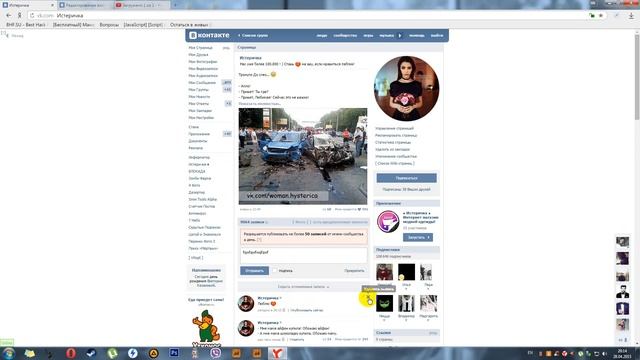The height and width of the screenshot is (360, 640).
Task: Open browser downloads arrow icon
Action: [x=631, y=16]
